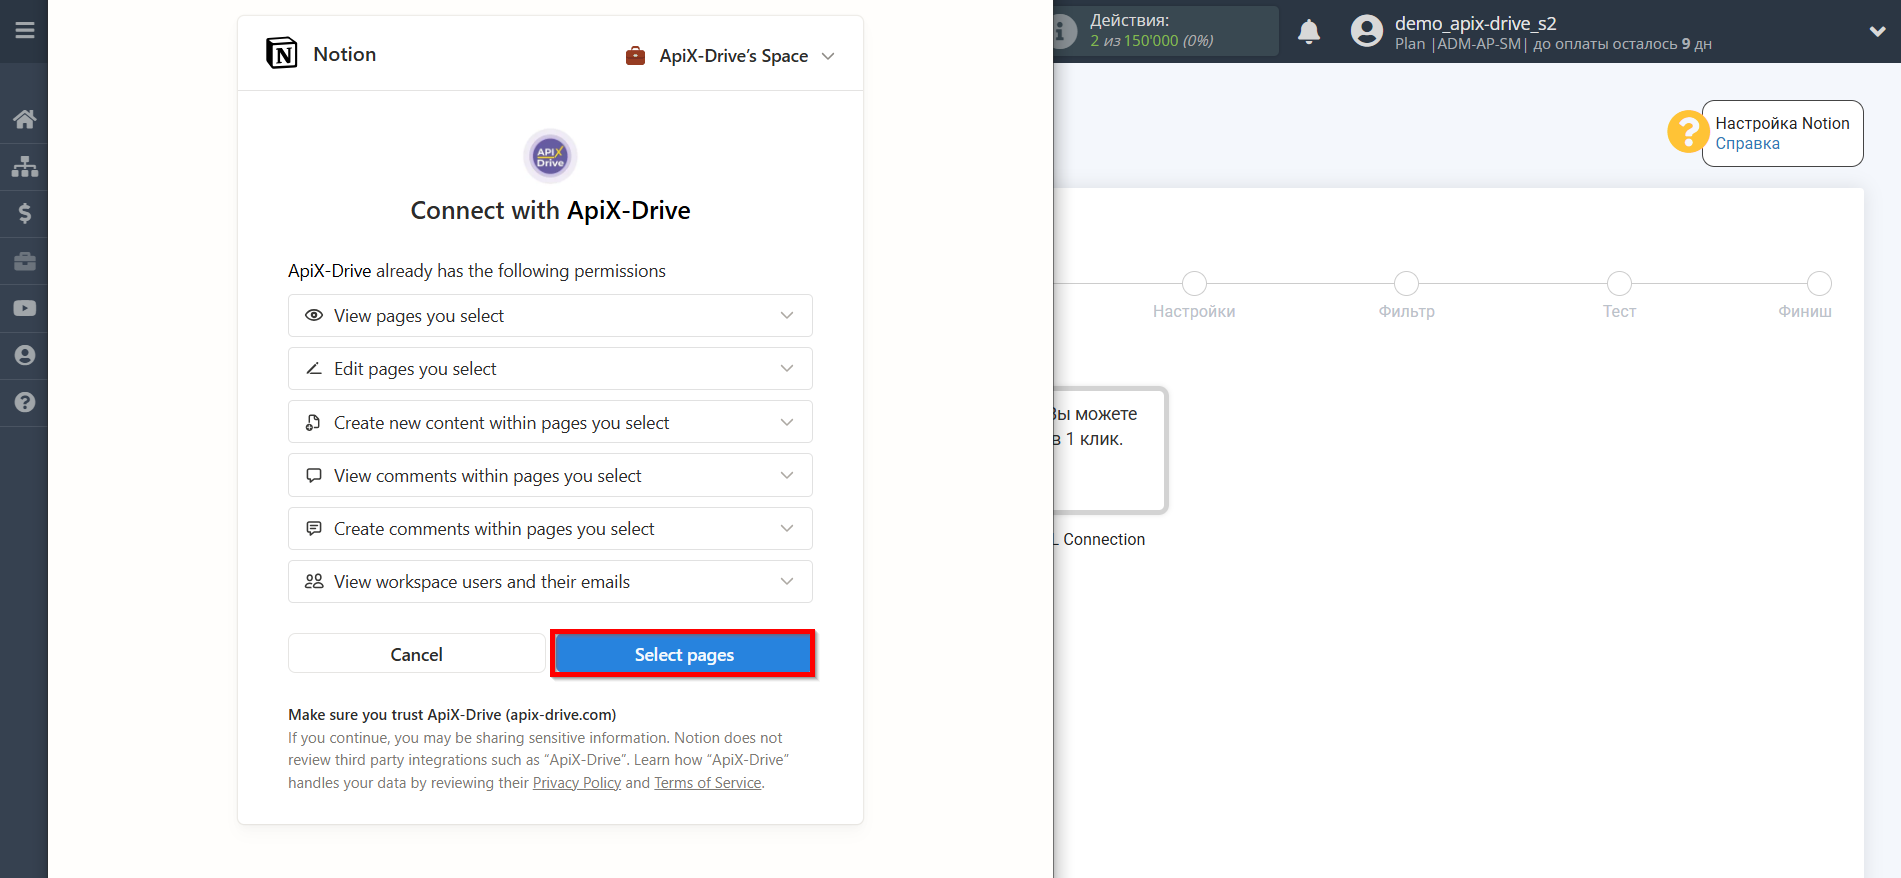Open the user profile icon in the sidebar
The width and height of the screenshot is (1901, 878).
(25, 355)
